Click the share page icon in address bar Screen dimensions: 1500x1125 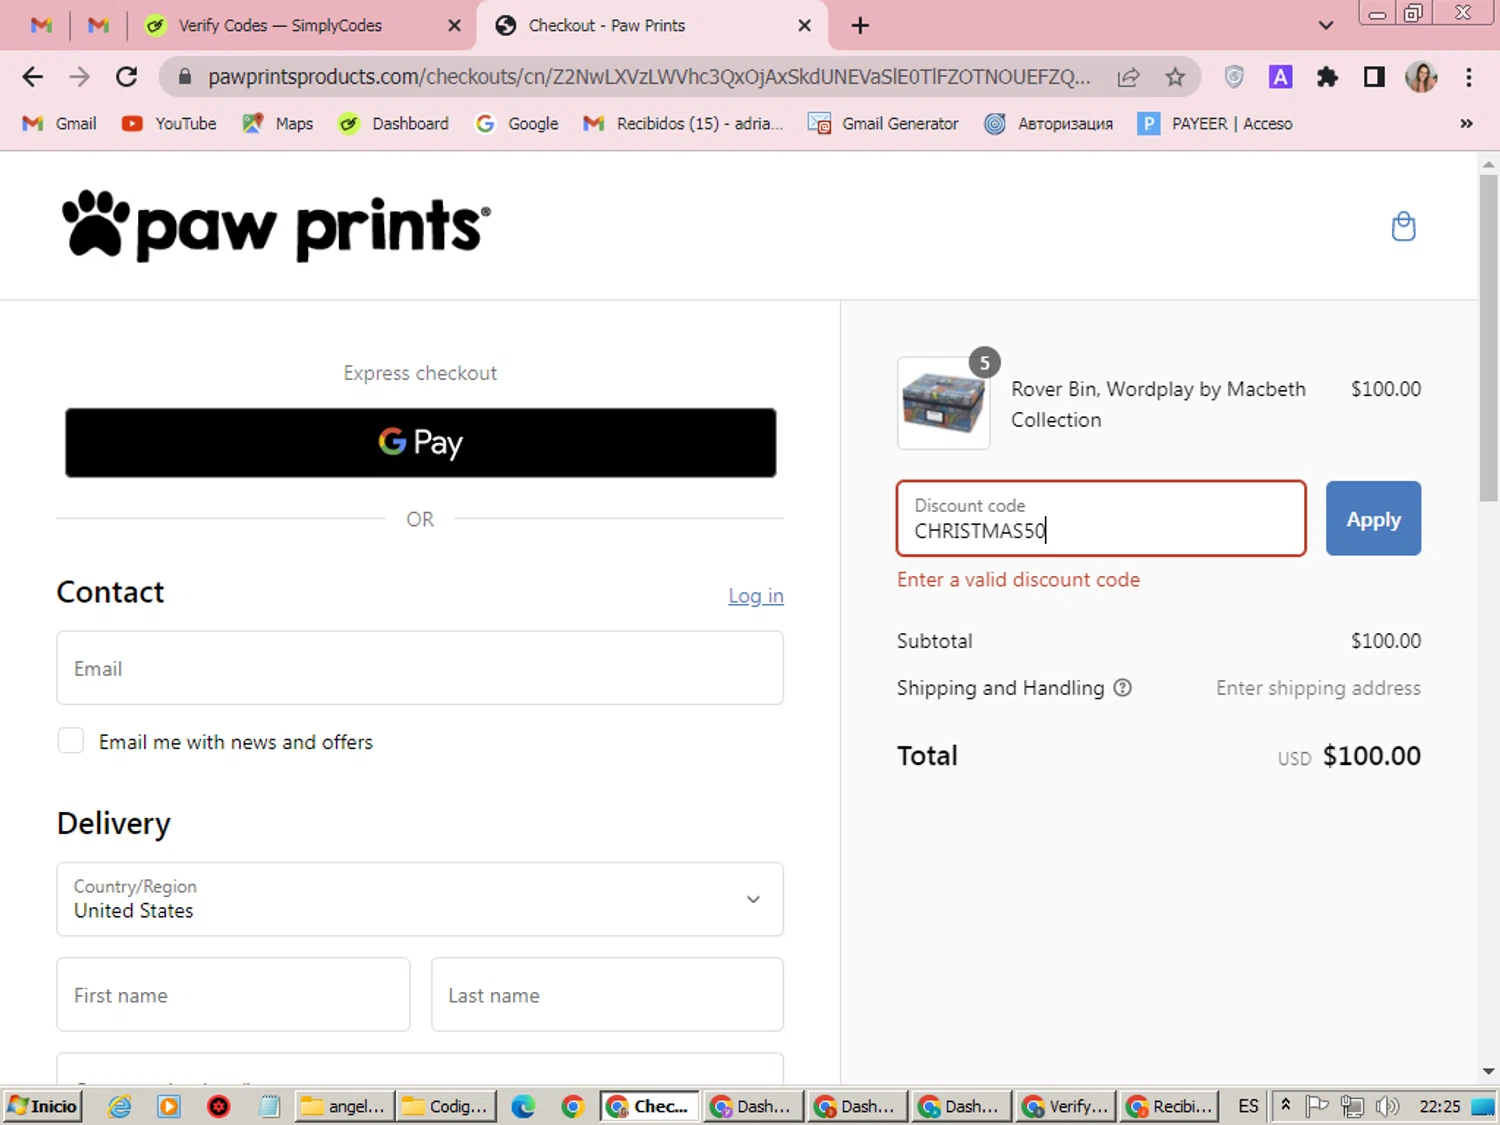coord(1128,77)
